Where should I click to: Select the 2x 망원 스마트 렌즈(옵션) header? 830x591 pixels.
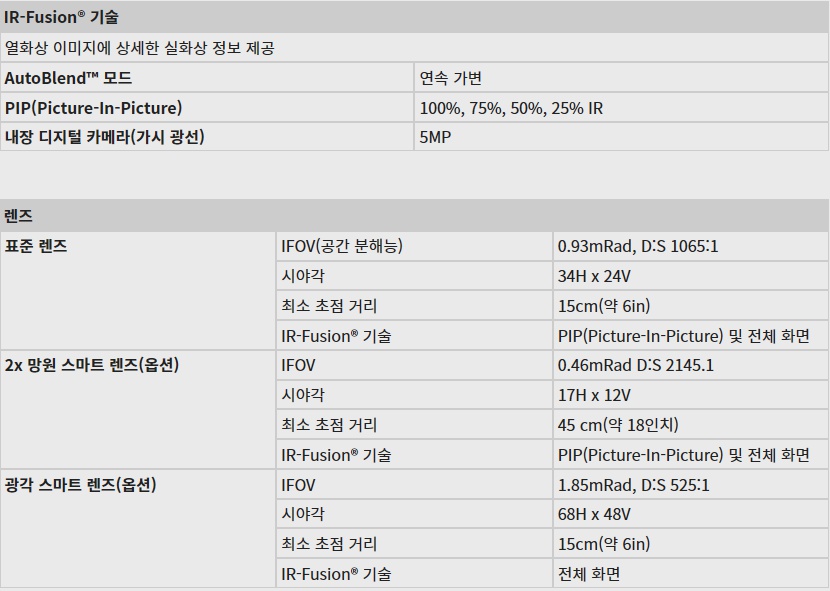coord(91,365)
